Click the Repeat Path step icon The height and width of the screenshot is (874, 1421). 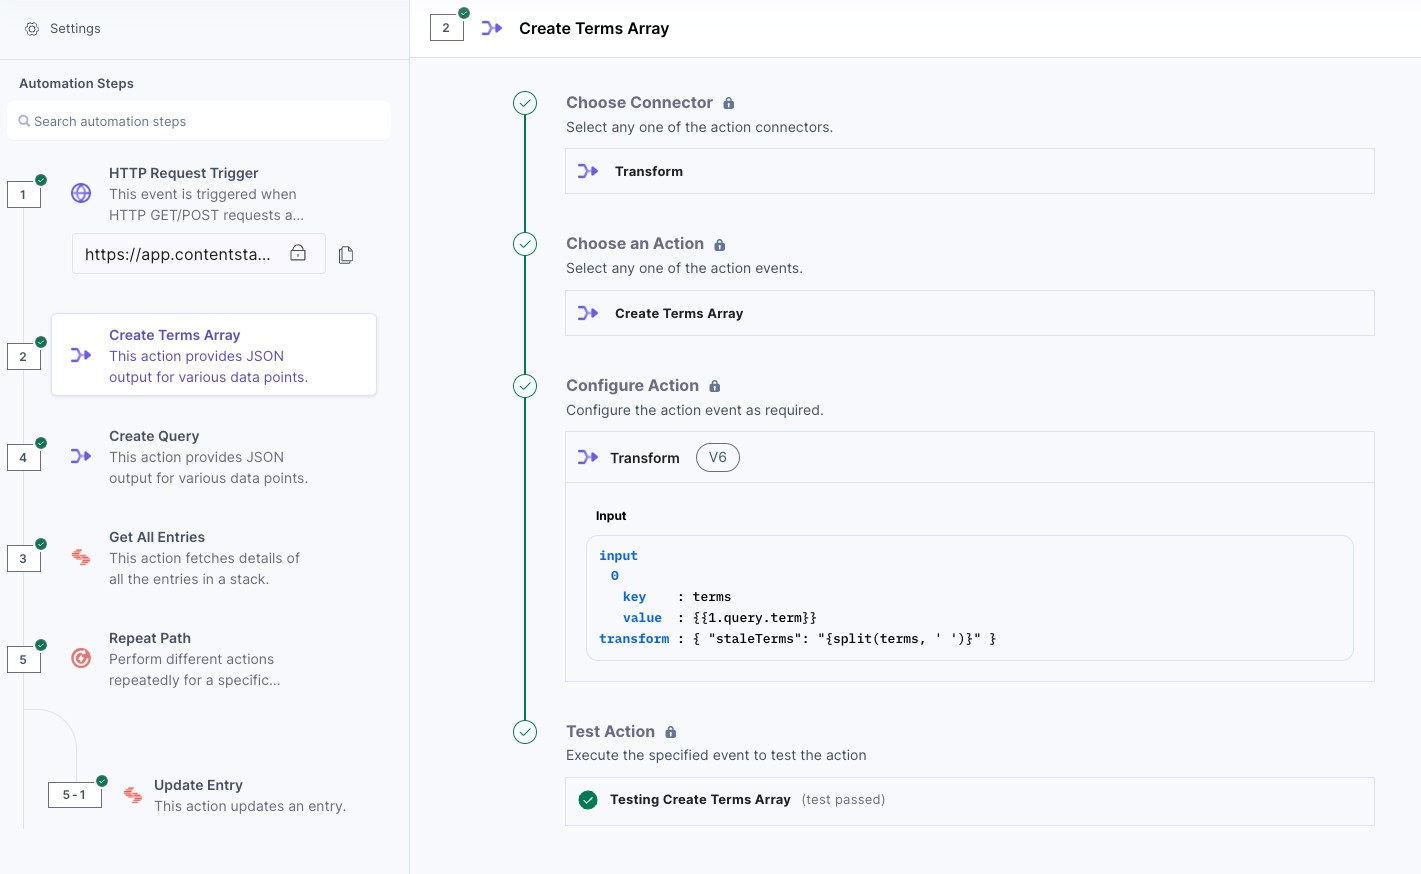(x=81, y=658)
